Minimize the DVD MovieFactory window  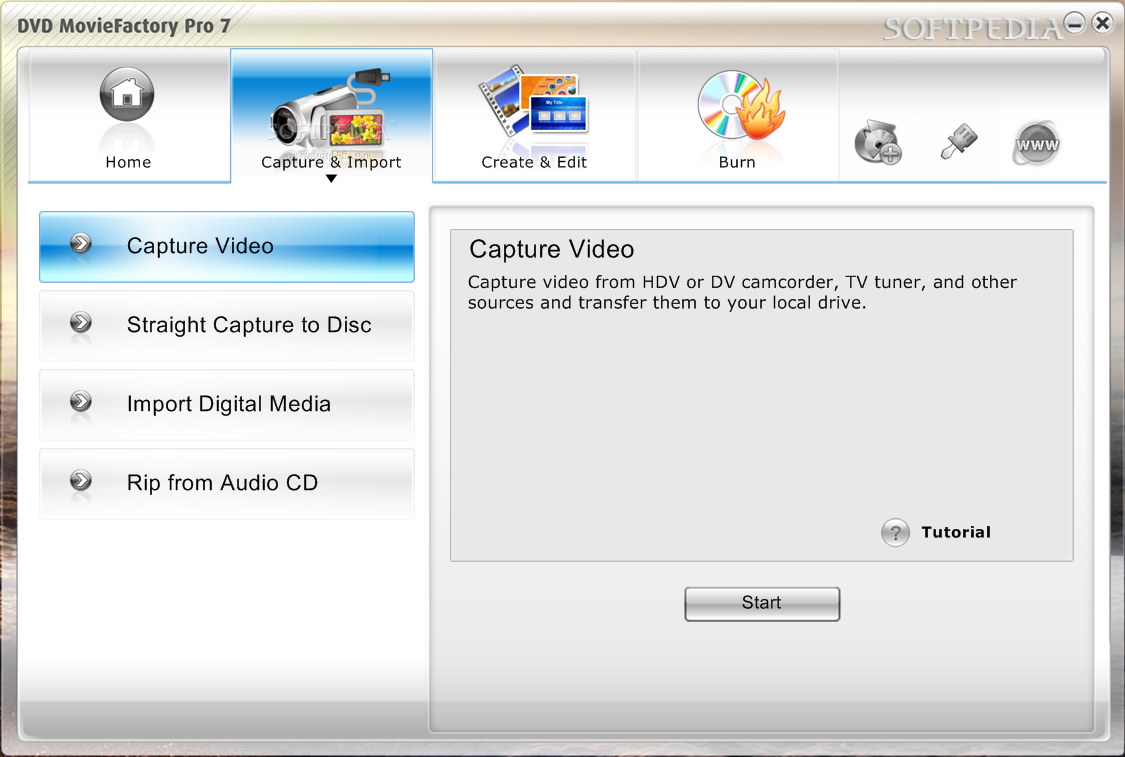pyautogui.click(x=1075, y=23)
